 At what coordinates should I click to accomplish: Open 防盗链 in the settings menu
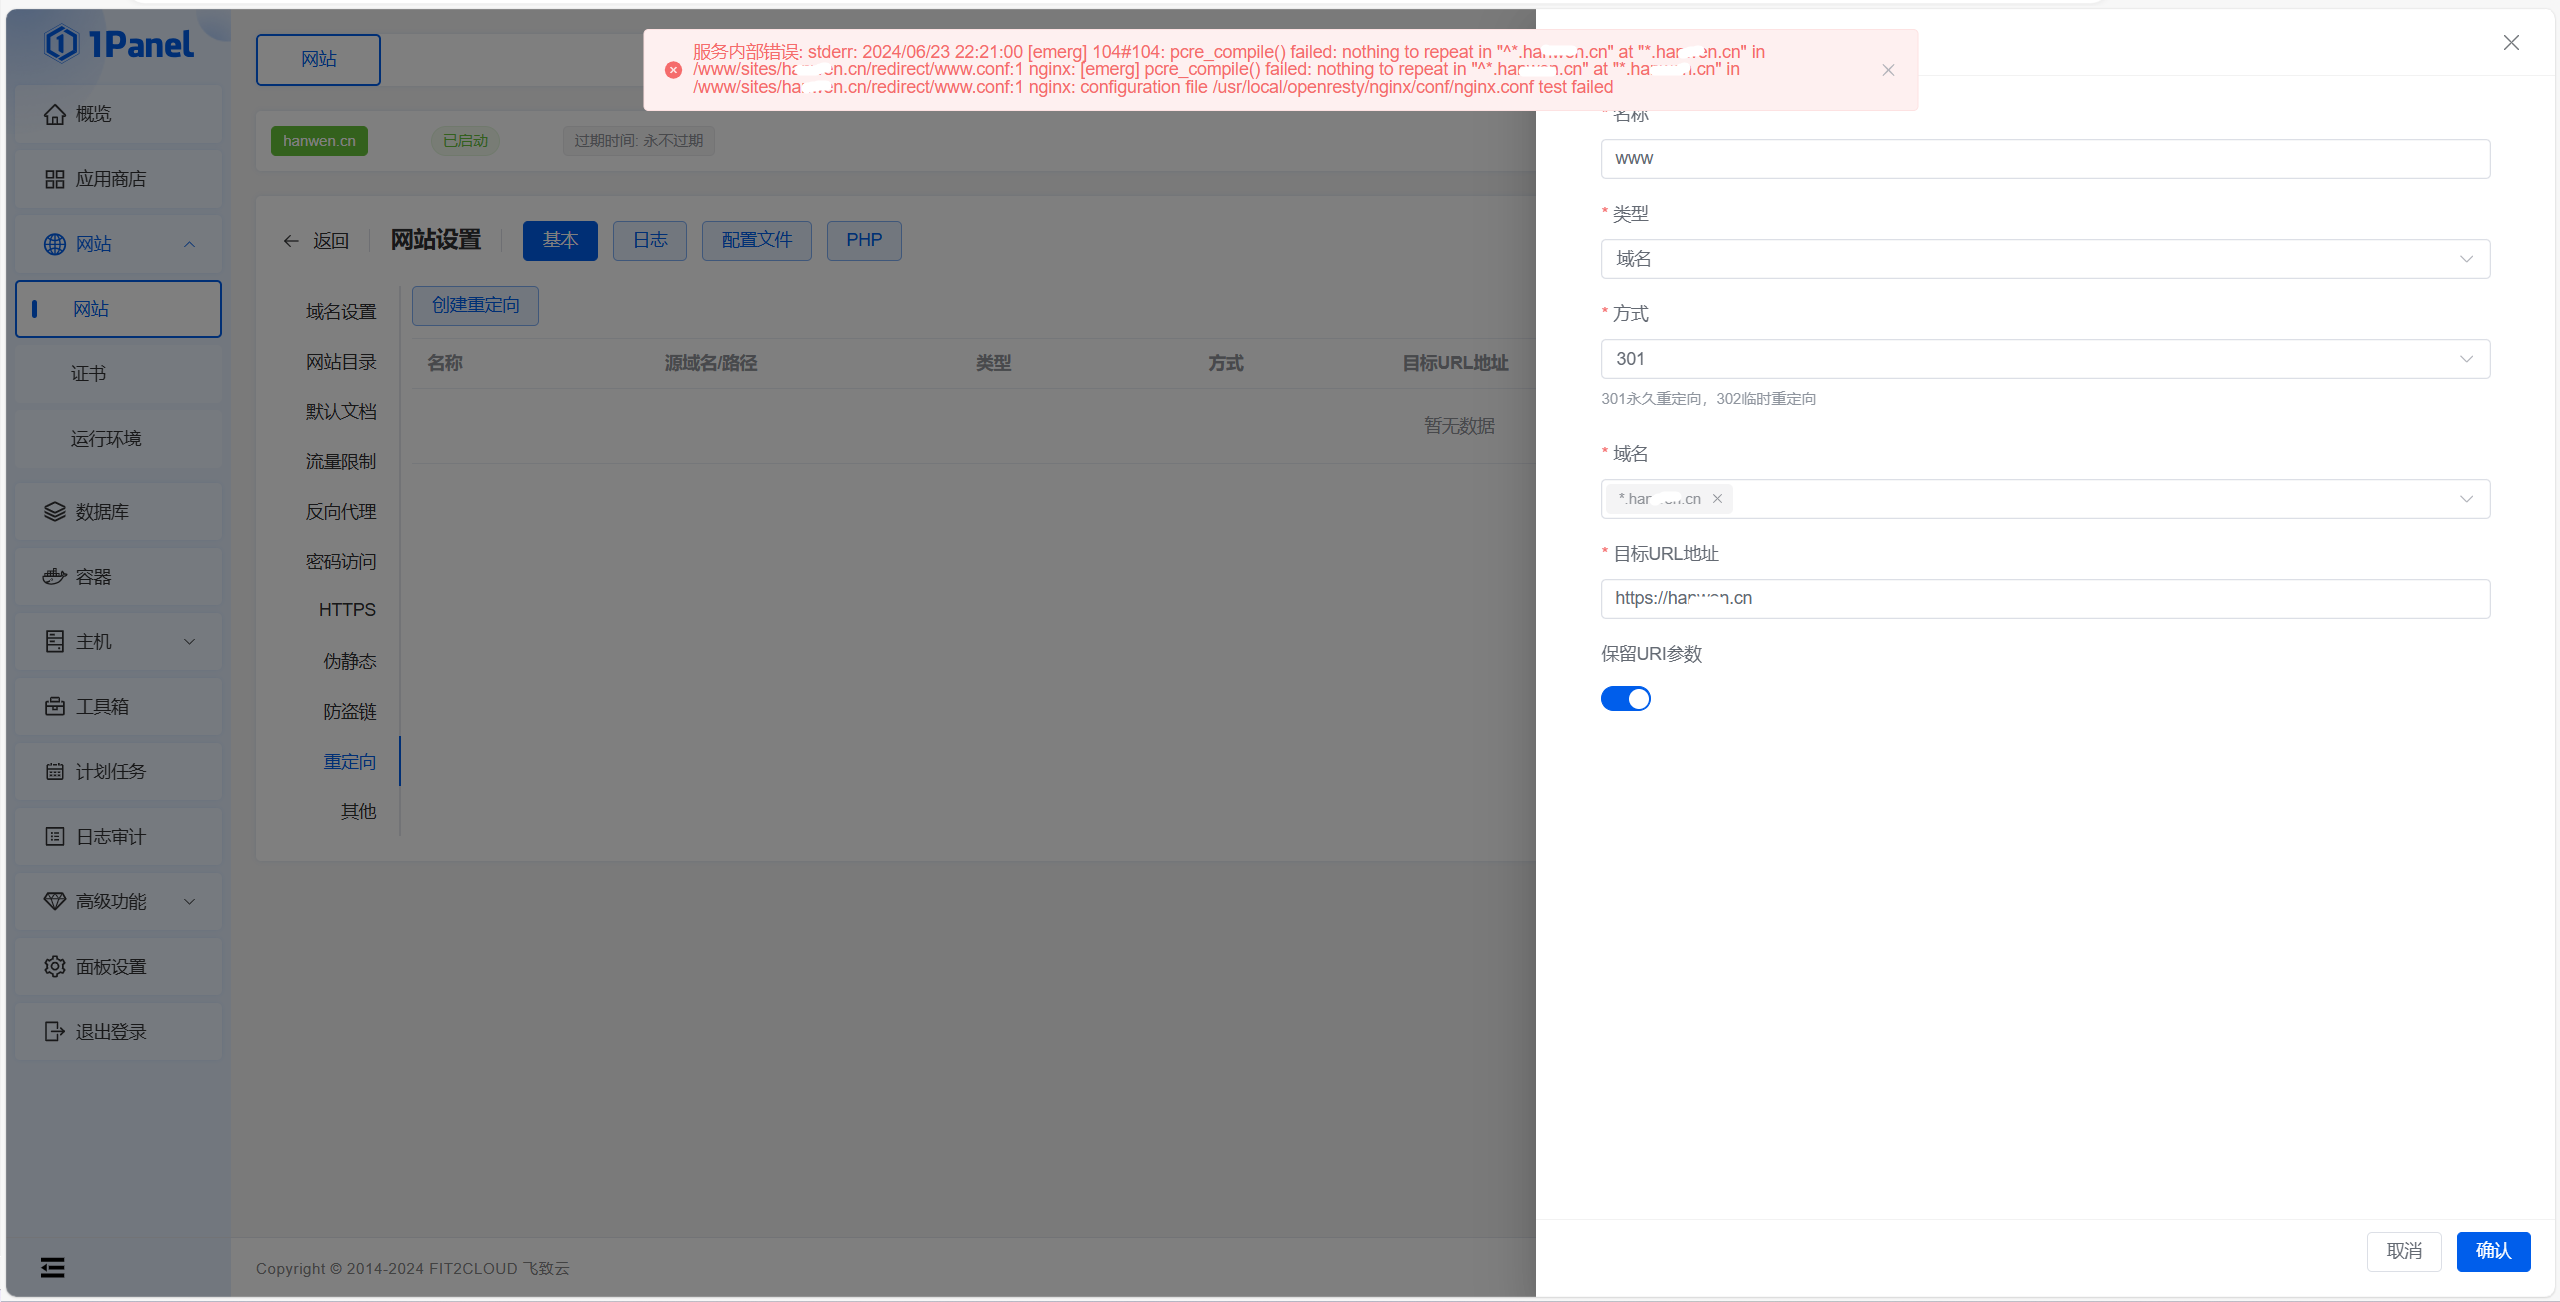(x=350, y=712)
